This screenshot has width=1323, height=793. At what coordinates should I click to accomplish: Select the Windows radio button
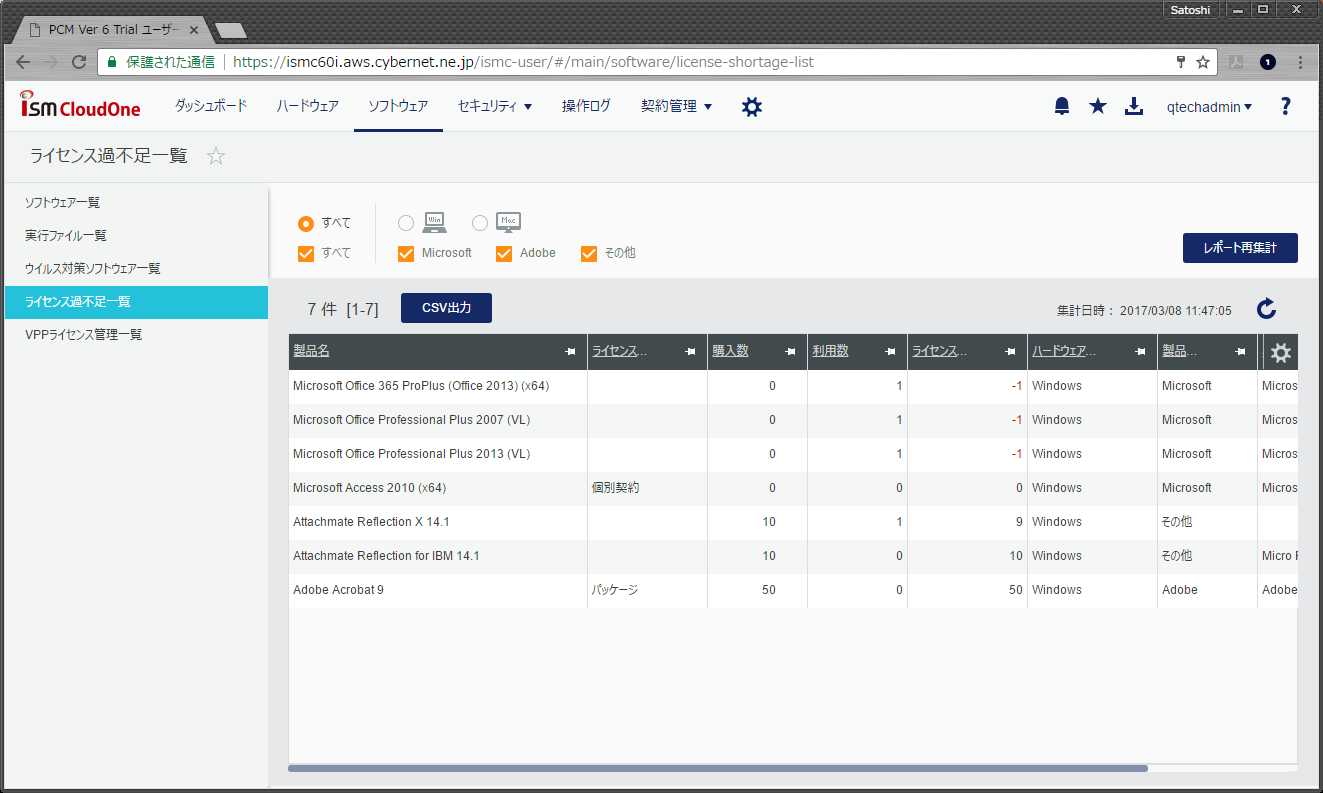pos(406,223)
